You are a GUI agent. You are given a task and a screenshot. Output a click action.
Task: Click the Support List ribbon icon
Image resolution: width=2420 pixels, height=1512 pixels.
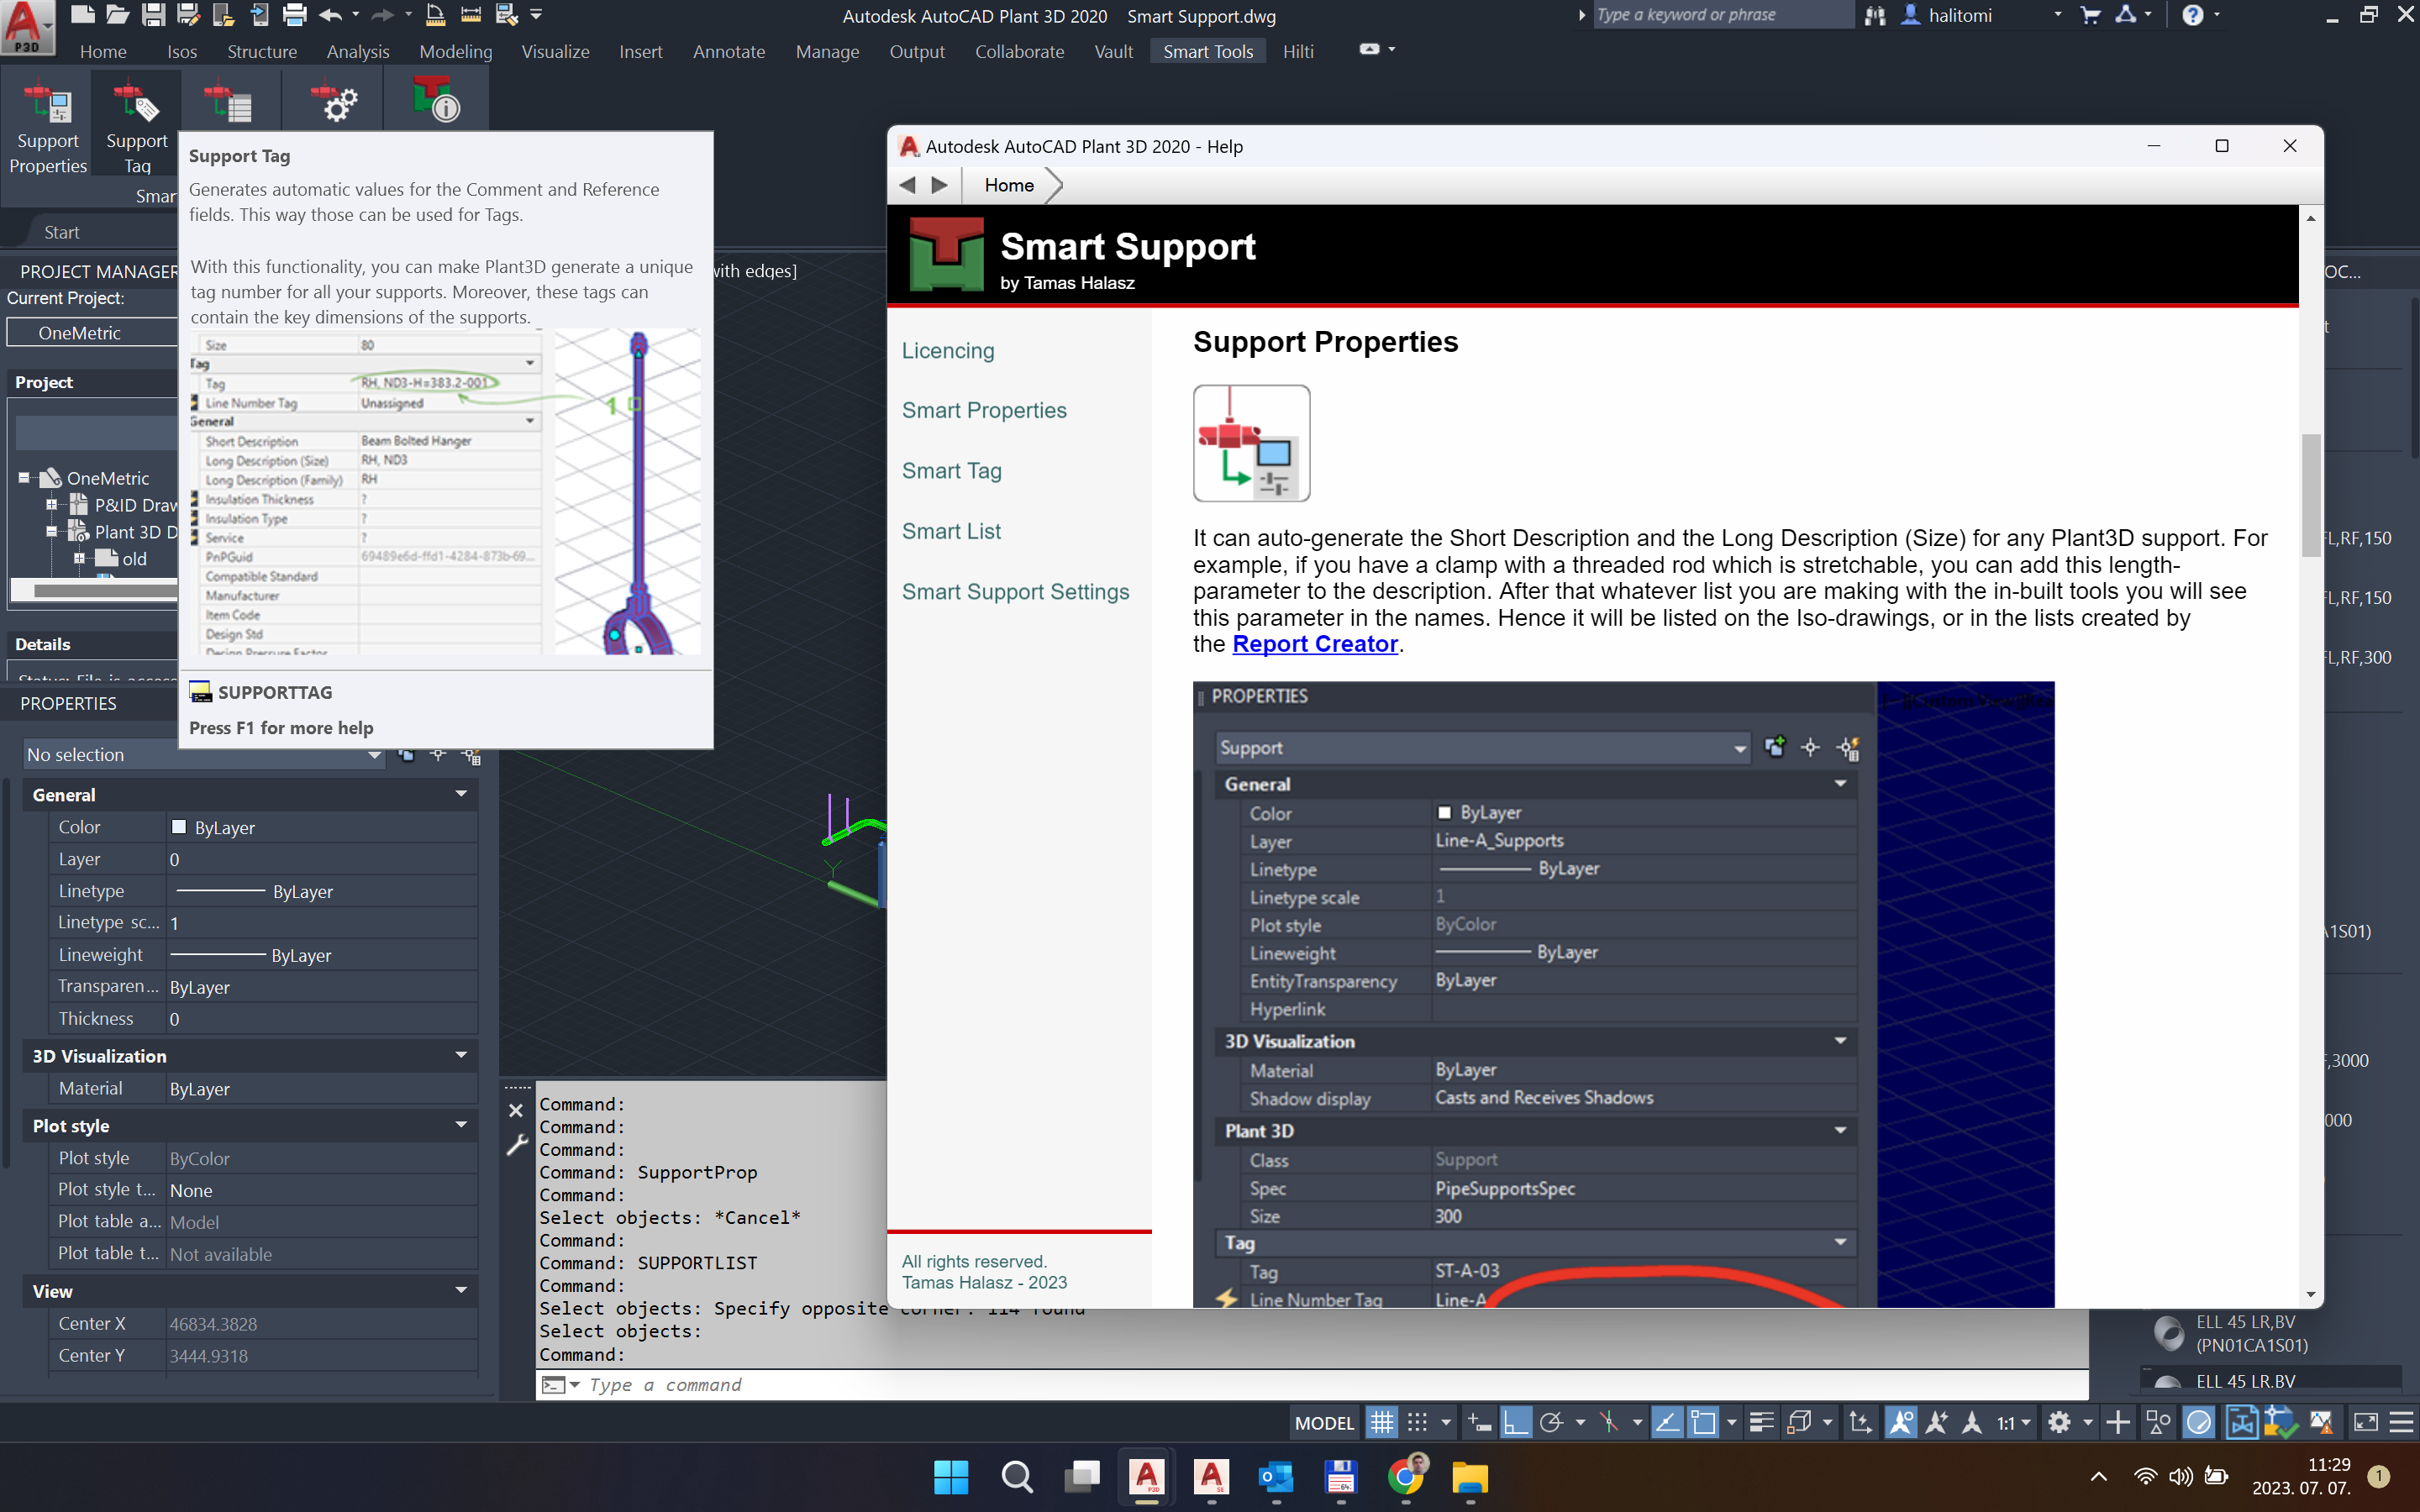[229, 103]
